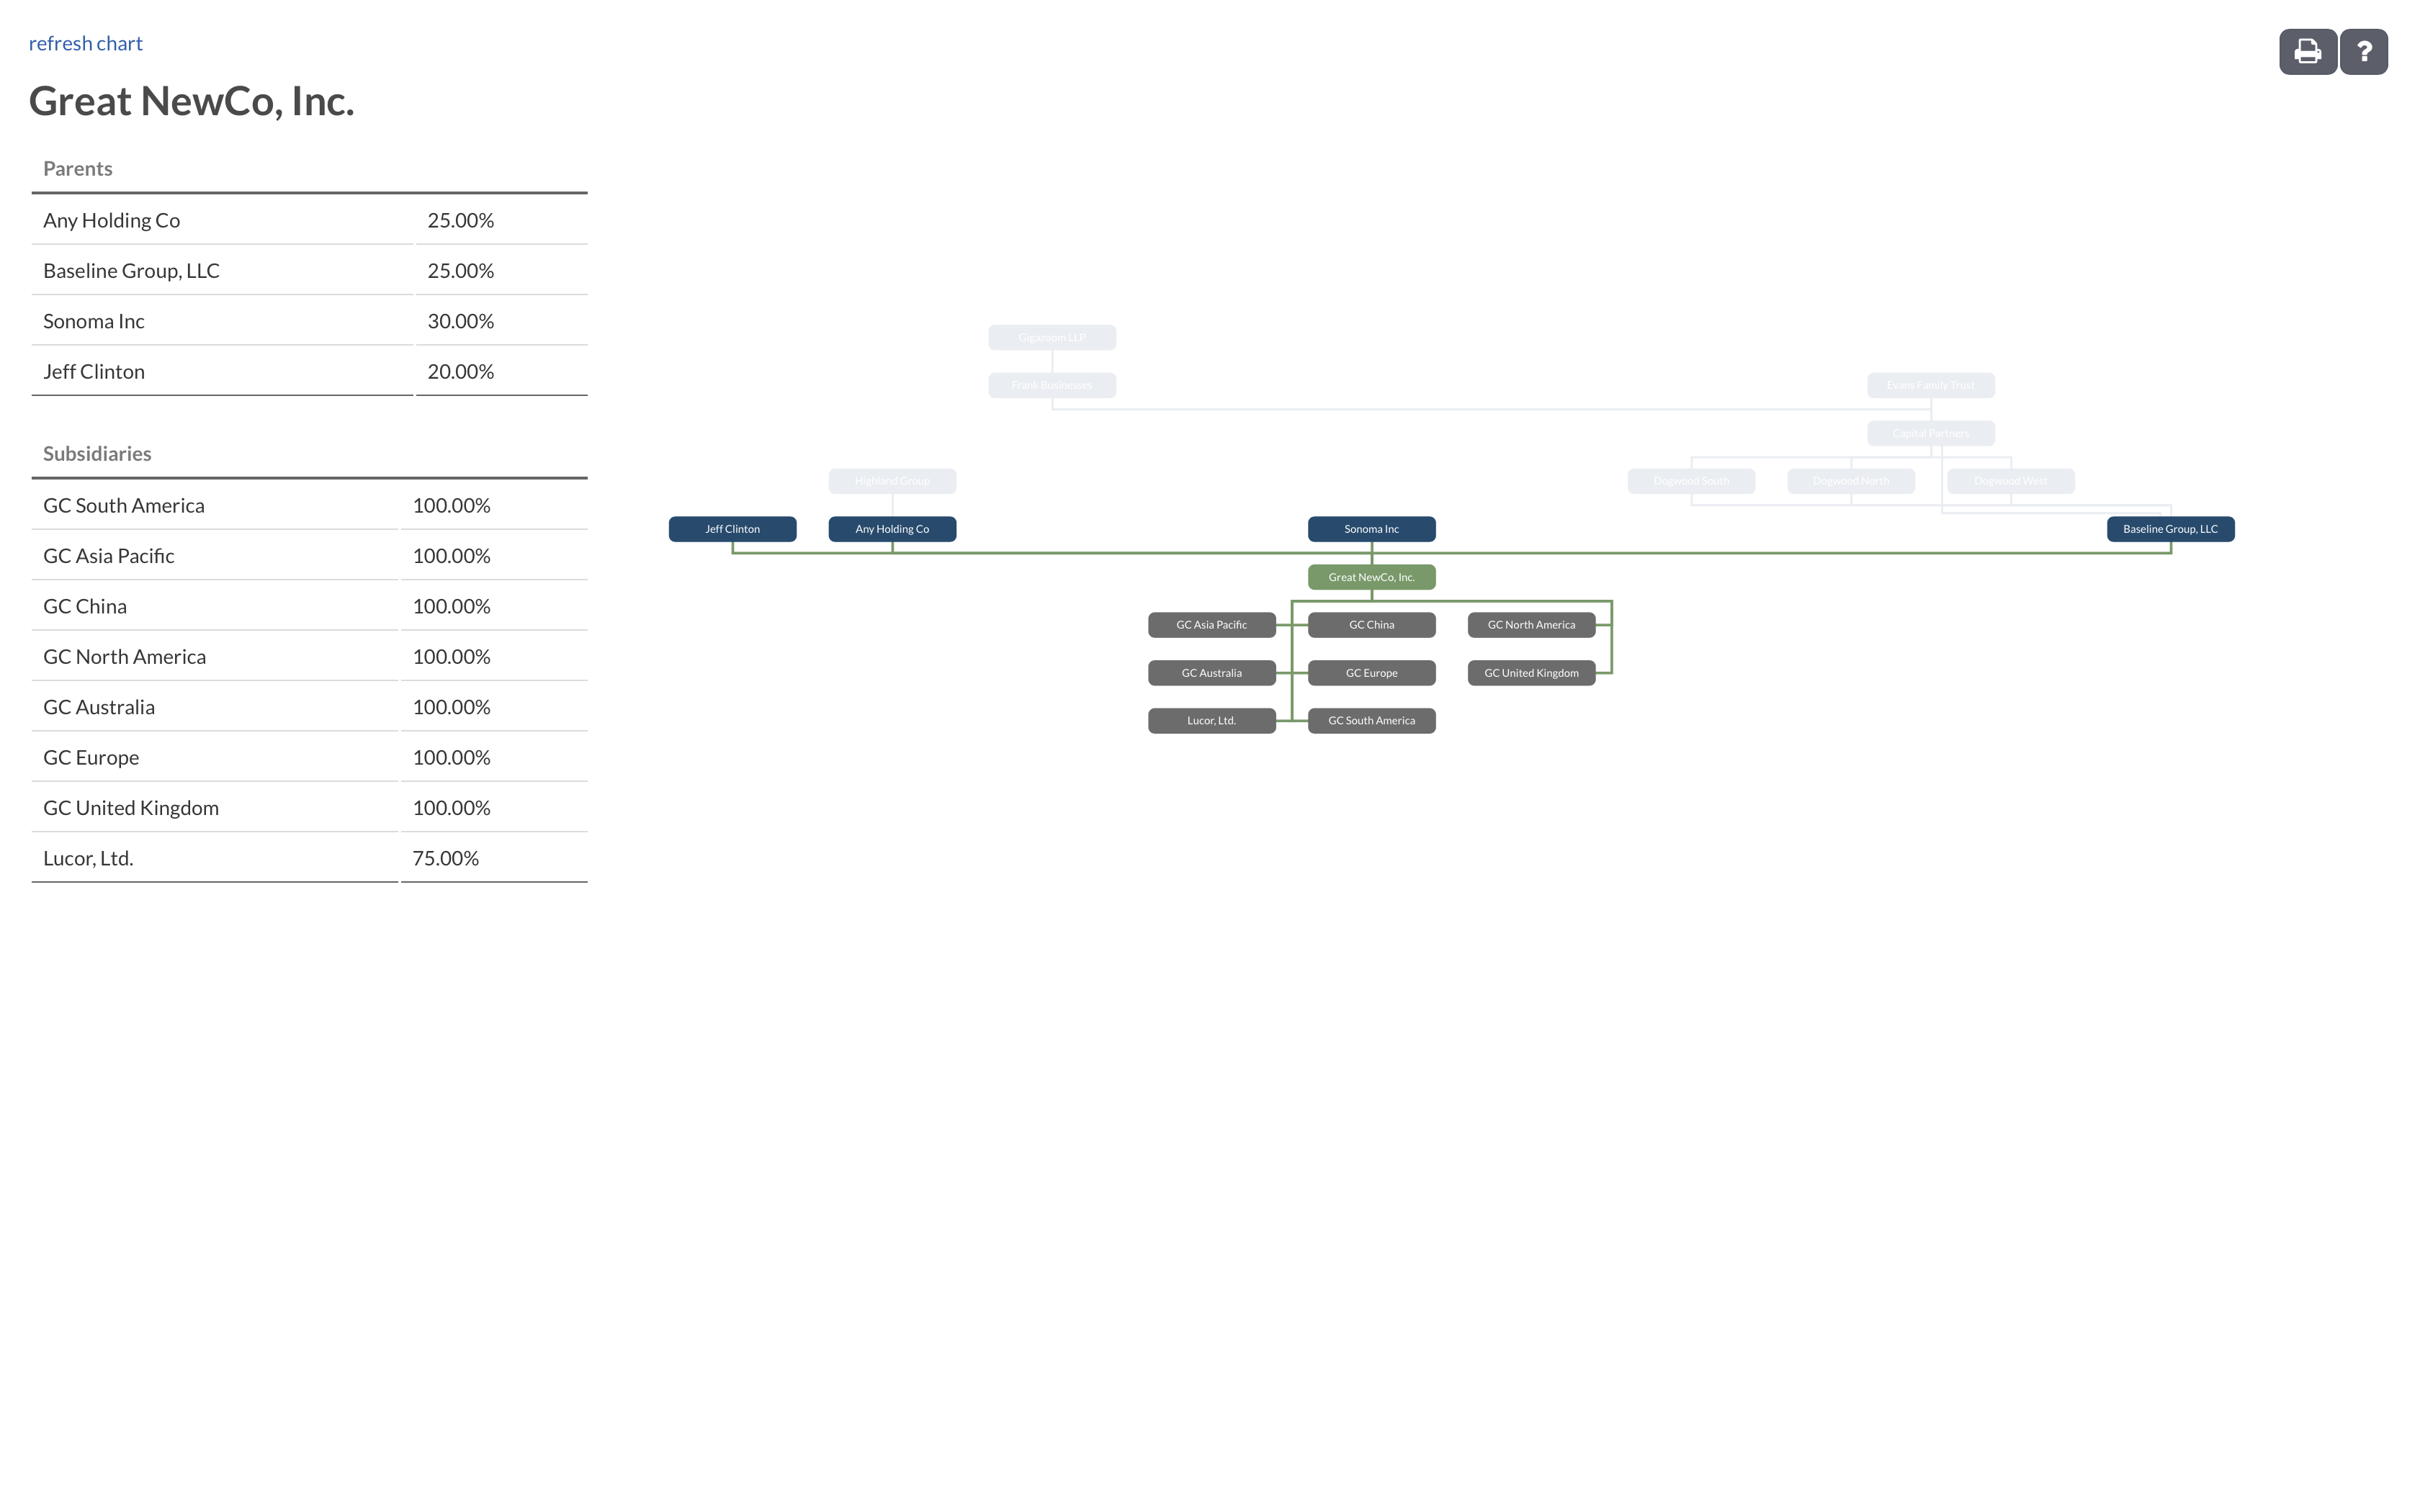This screenshot has height=1512, width=2420.
Task: Click the GC North America subsidiary node
Action: pos(1530,624)
